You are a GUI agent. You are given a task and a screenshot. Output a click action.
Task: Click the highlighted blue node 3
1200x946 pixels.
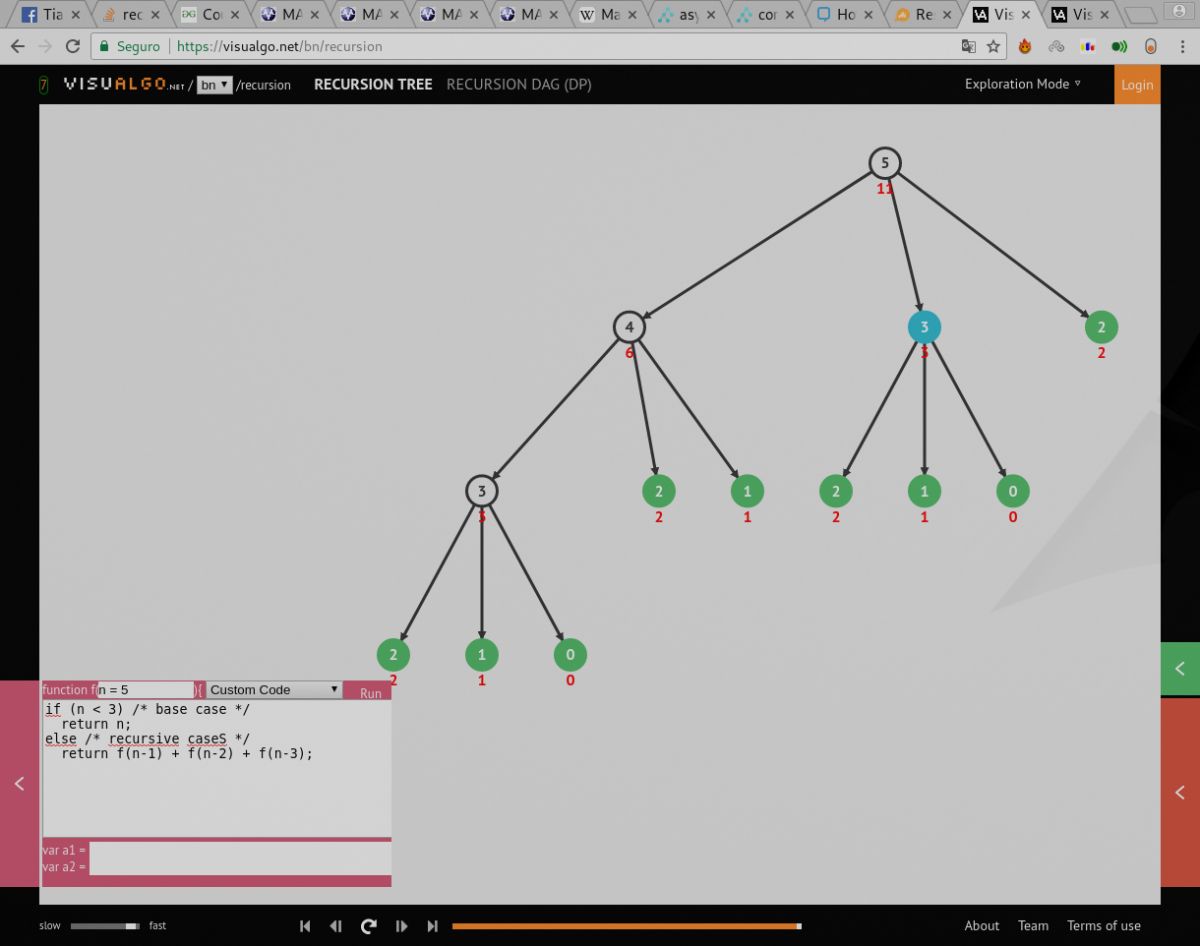pyautogui.click(x=924, y=327)
